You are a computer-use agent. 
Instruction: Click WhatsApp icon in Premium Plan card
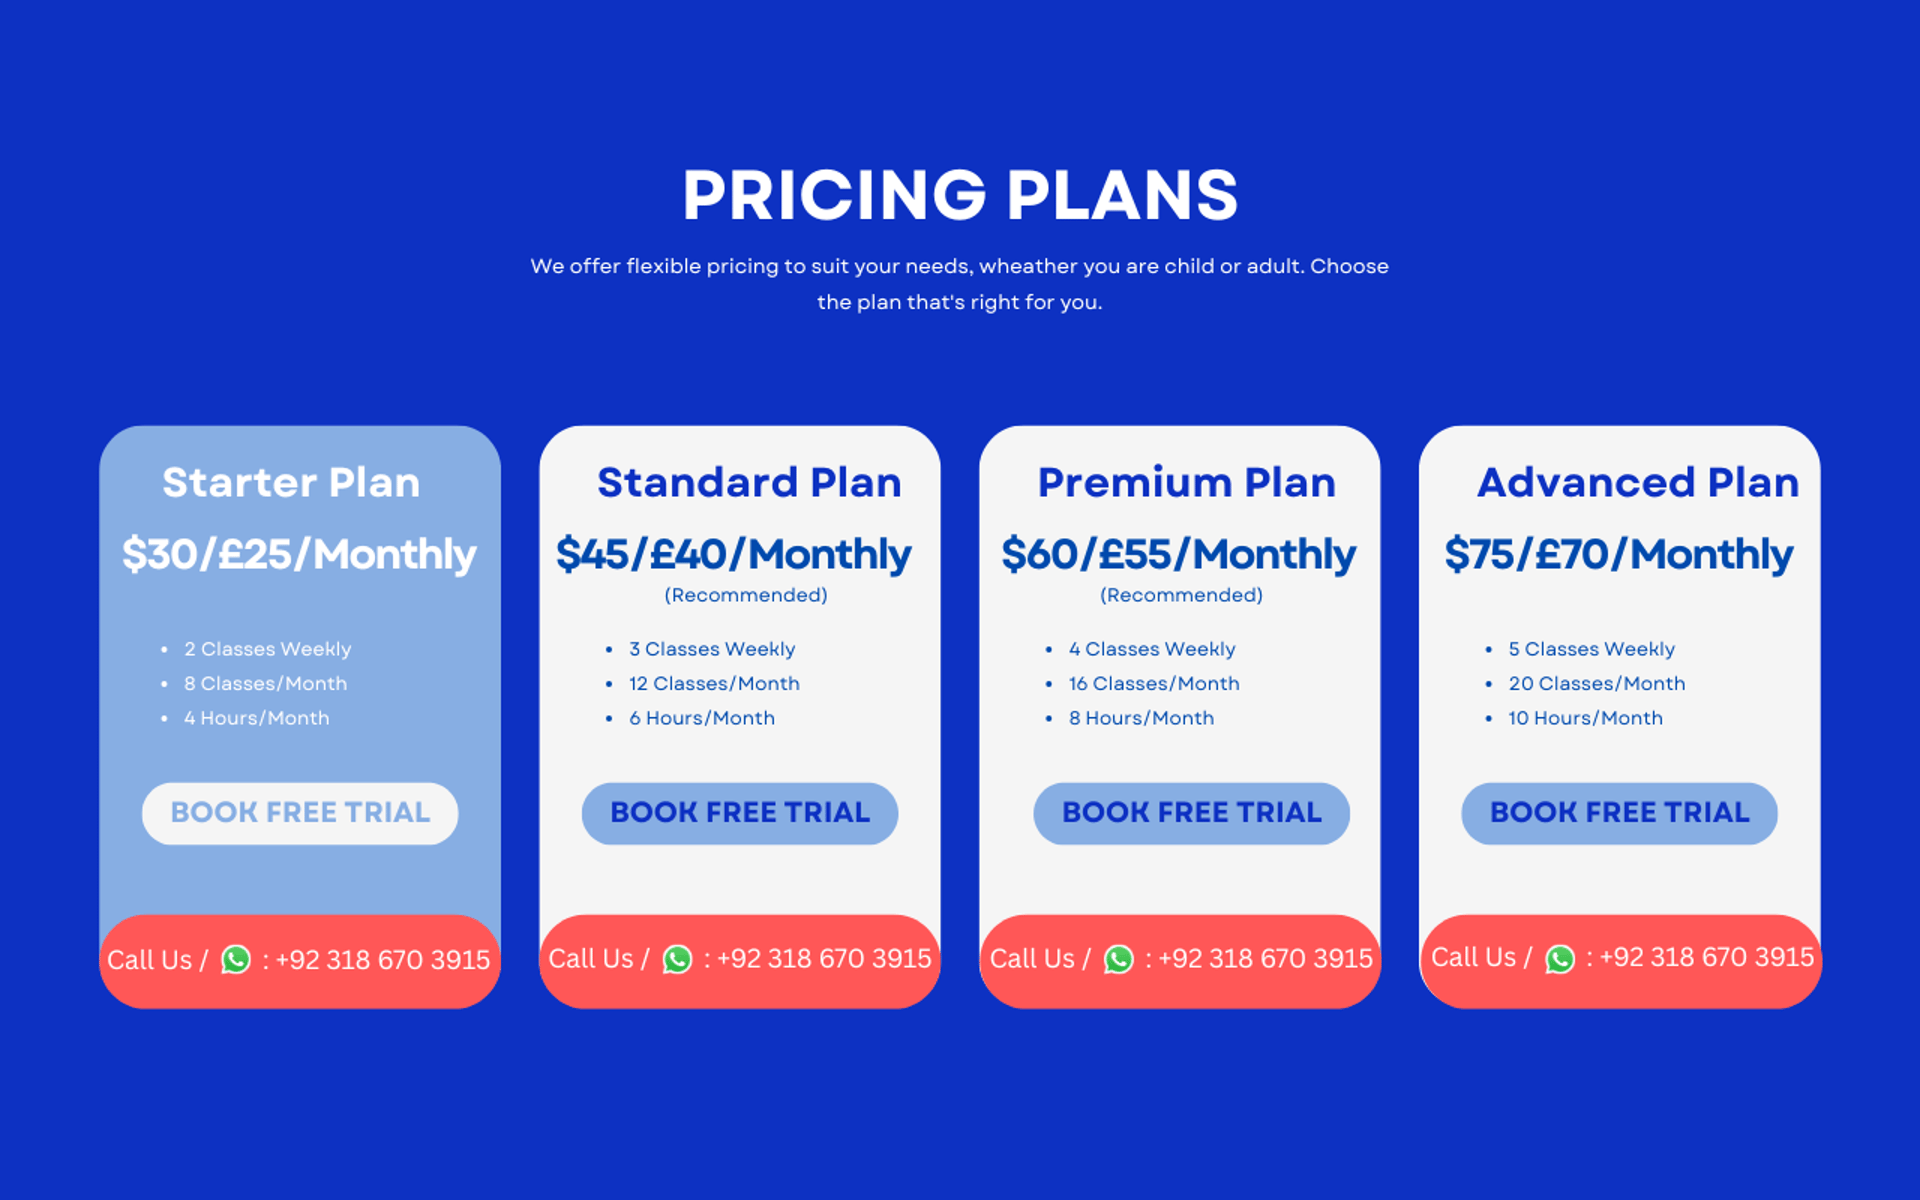tap(1118, 959)
